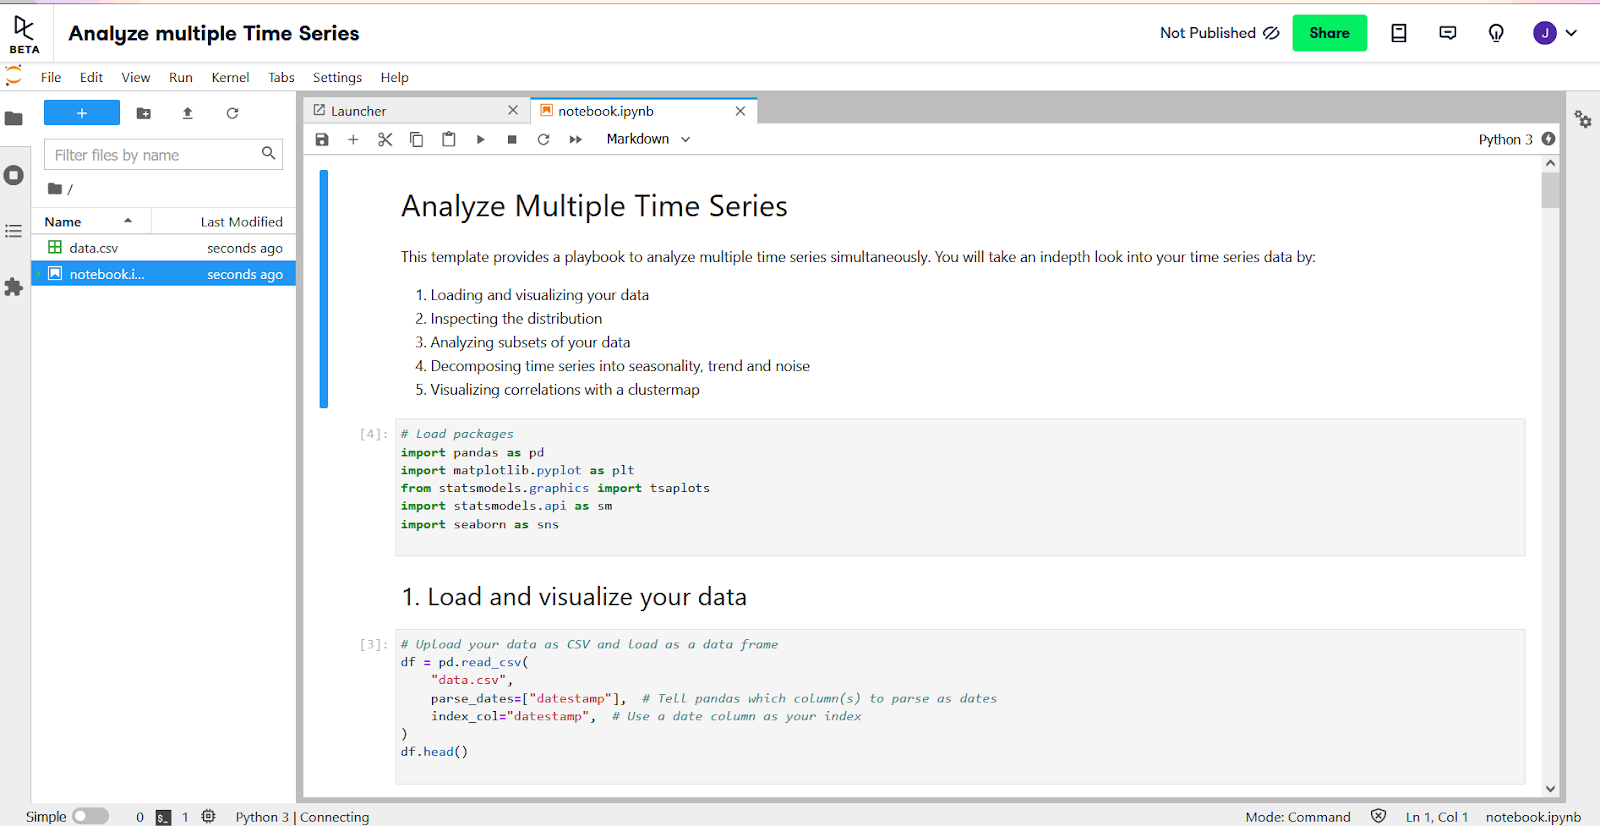The width and height of the screenshot is (1600, 826).
Task: Click the green Share button
Action: pos(1329,33)
